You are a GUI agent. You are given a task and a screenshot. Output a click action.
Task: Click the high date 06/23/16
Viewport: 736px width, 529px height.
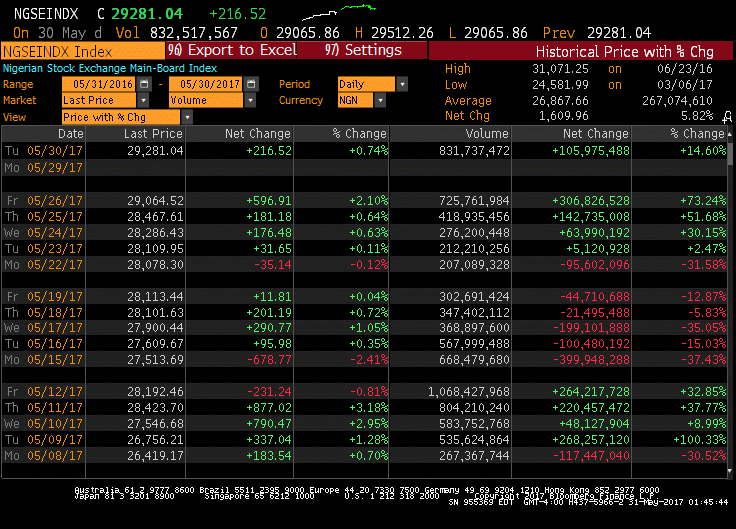(685, 69)
